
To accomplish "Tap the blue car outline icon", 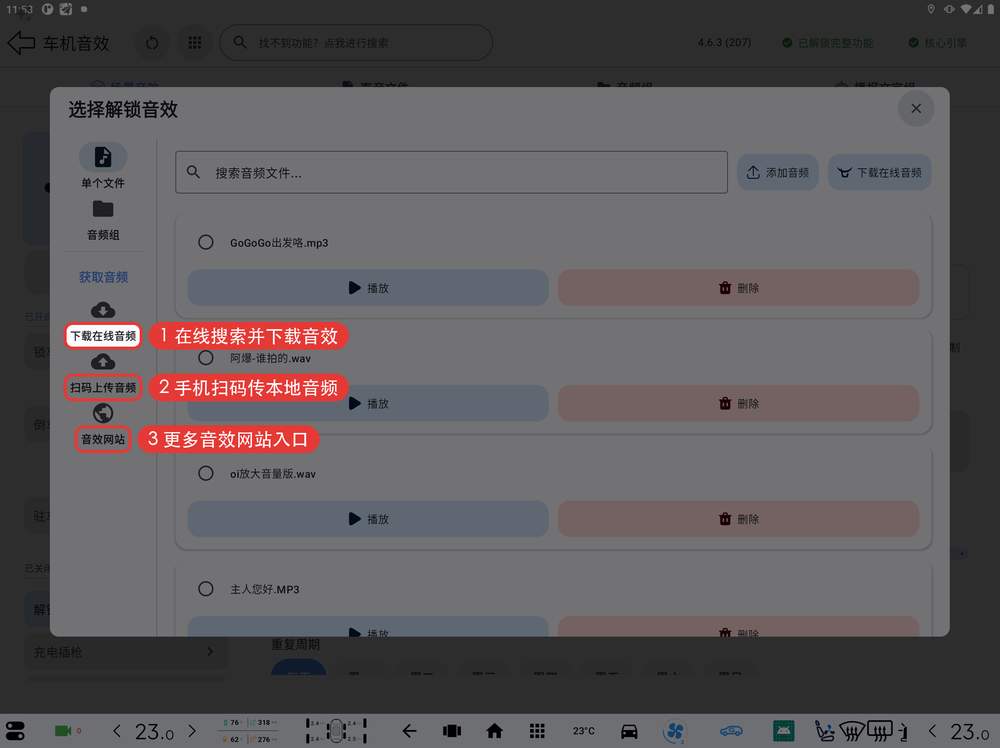I will point(732,731).
